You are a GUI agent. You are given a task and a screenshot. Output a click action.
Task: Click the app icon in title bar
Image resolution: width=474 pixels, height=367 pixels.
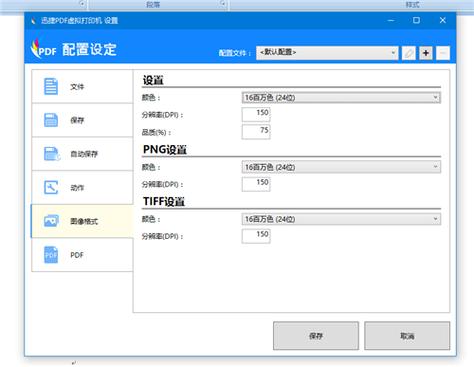click(33, 21)
